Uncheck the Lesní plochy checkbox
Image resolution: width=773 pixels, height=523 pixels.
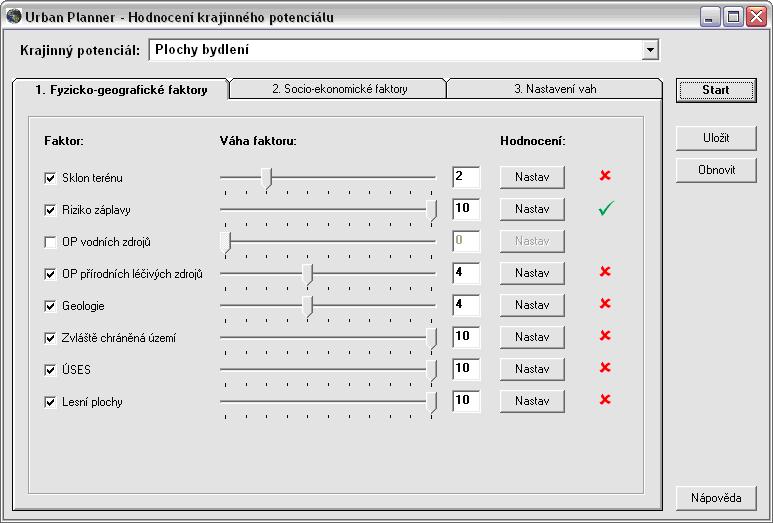point(50,402)
